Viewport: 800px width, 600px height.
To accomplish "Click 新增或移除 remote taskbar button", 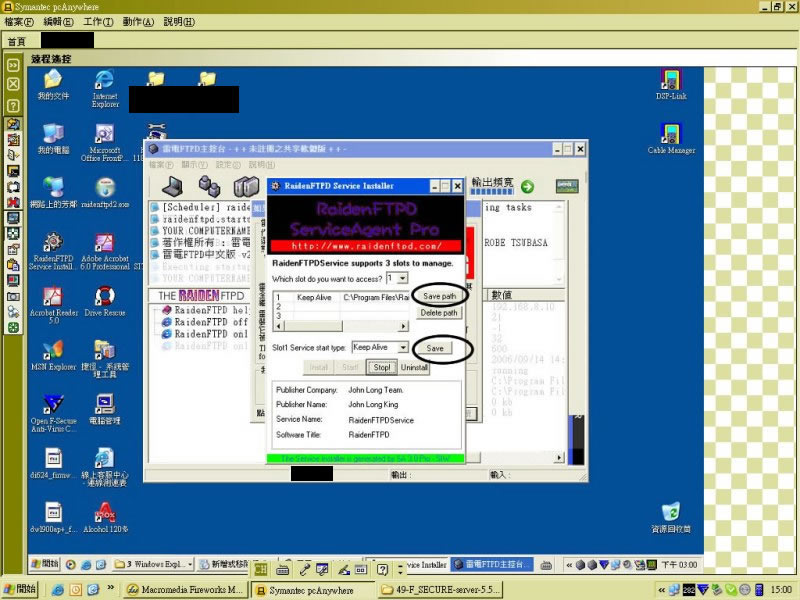I will click(x=223, y=564).
